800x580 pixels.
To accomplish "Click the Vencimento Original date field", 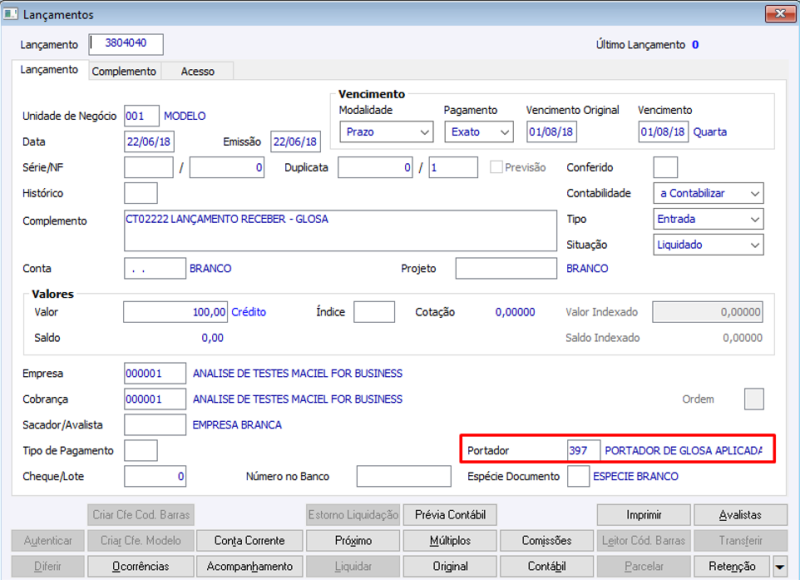I will tap(552, 132).
